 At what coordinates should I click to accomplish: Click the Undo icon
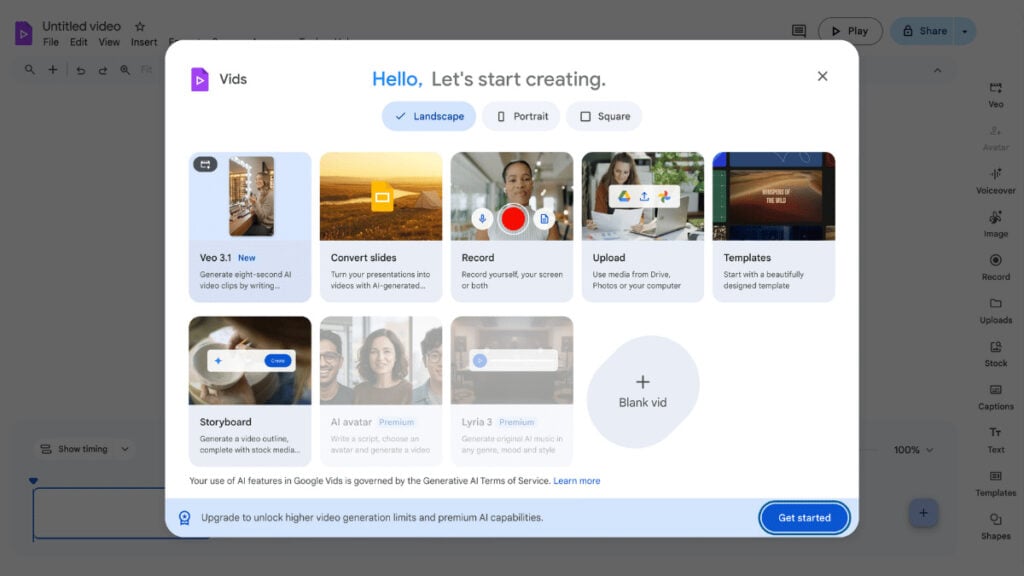point(80,70)
